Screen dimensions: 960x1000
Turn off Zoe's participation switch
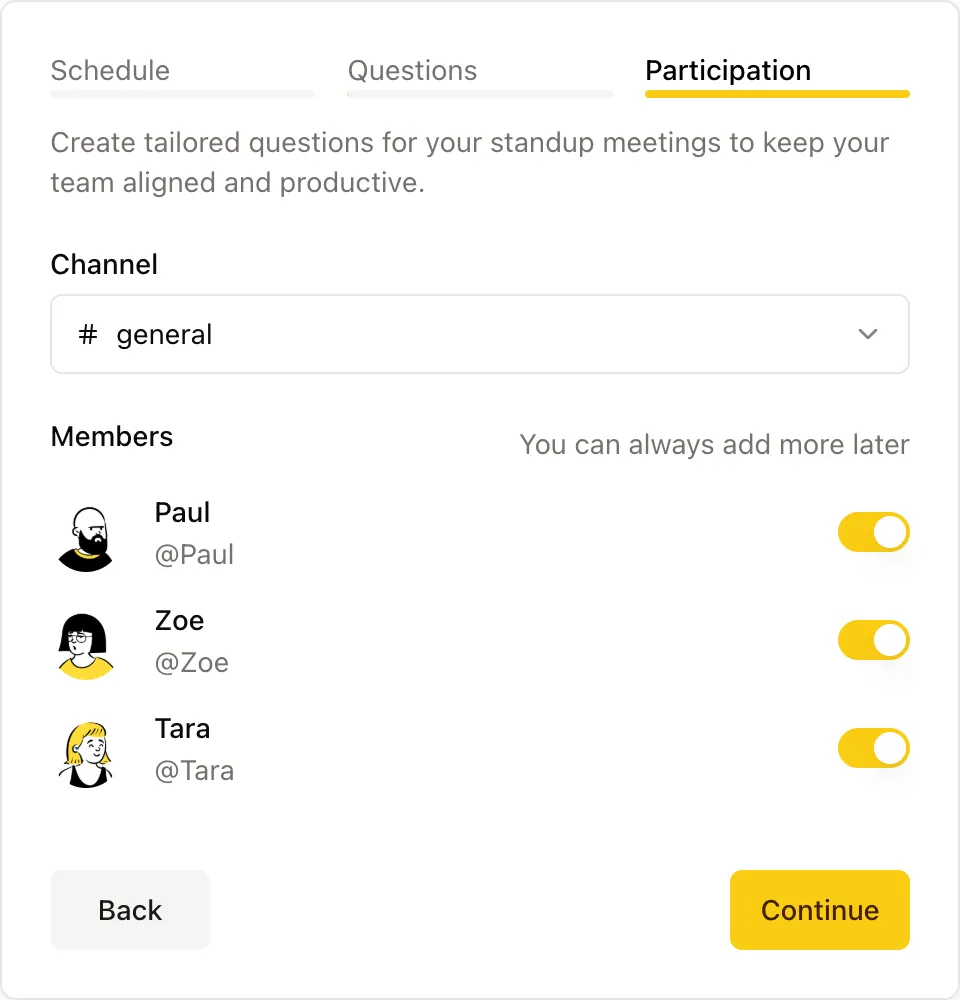(x=873, y=640)
